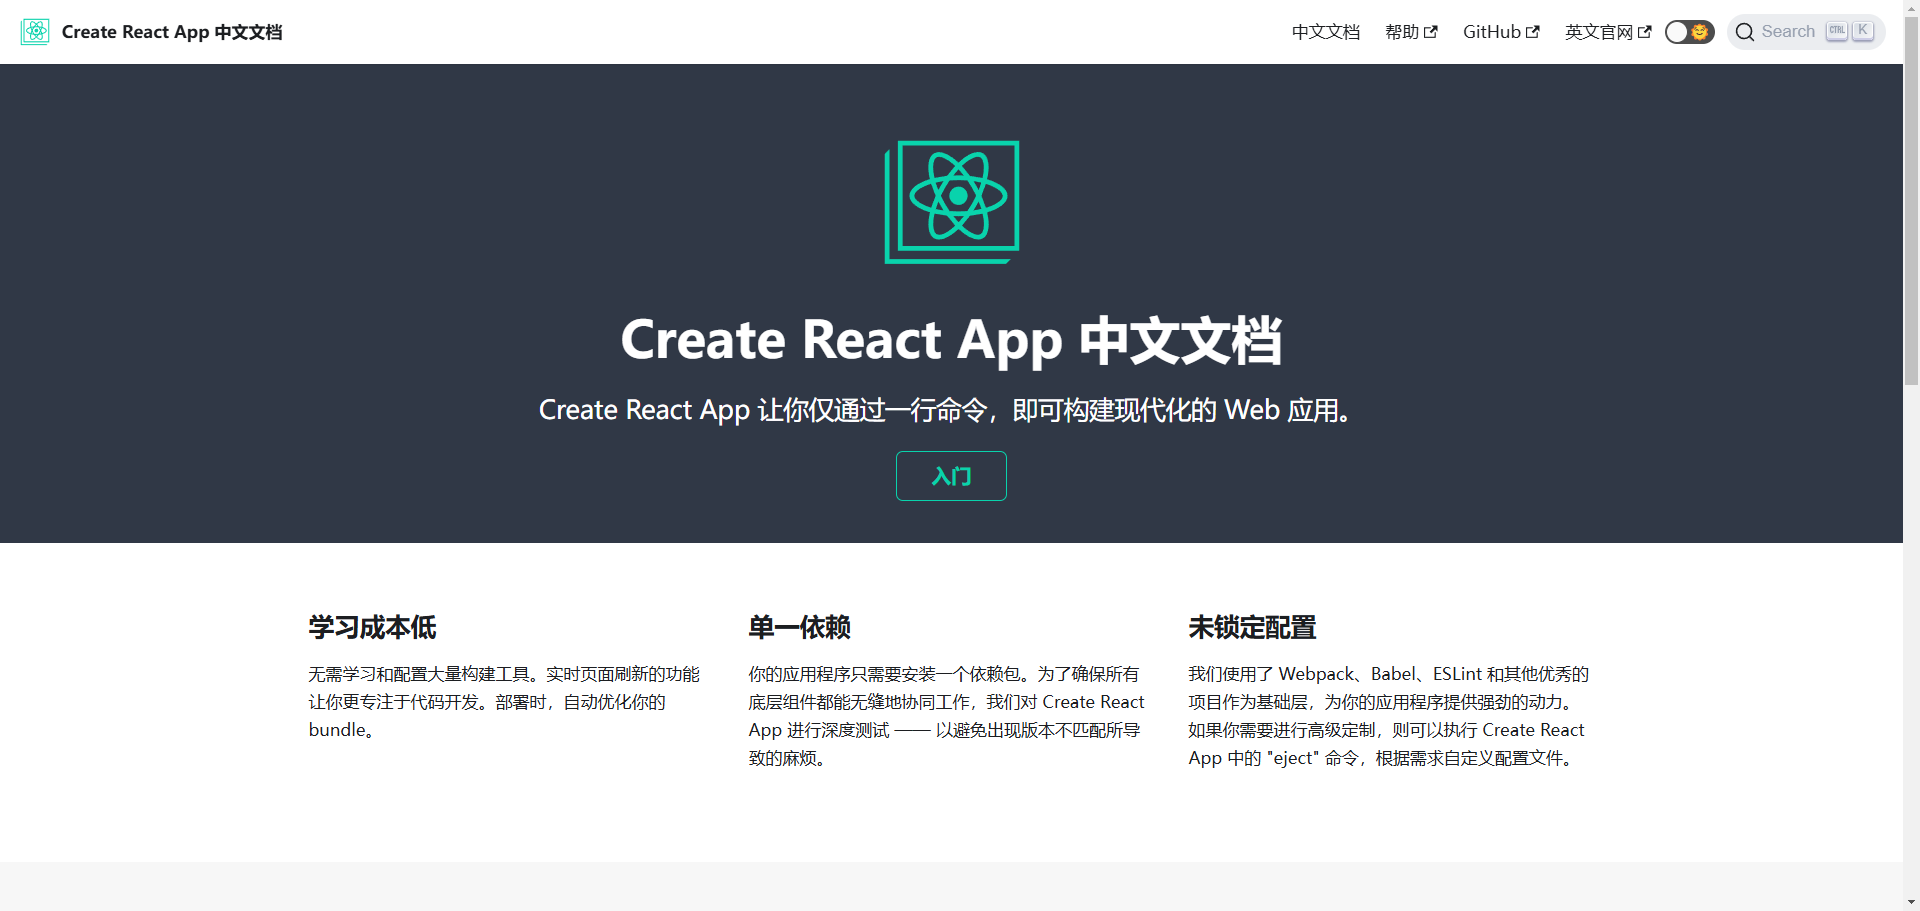Click the scrollbar up arrow

pyautogui.click(x=1911, y=7)
